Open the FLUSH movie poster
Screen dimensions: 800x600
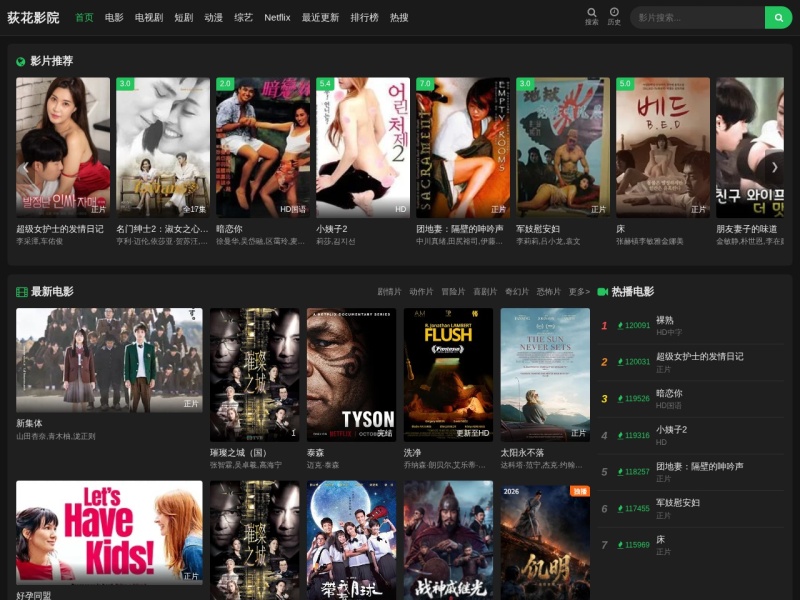[x=448, y=374]
